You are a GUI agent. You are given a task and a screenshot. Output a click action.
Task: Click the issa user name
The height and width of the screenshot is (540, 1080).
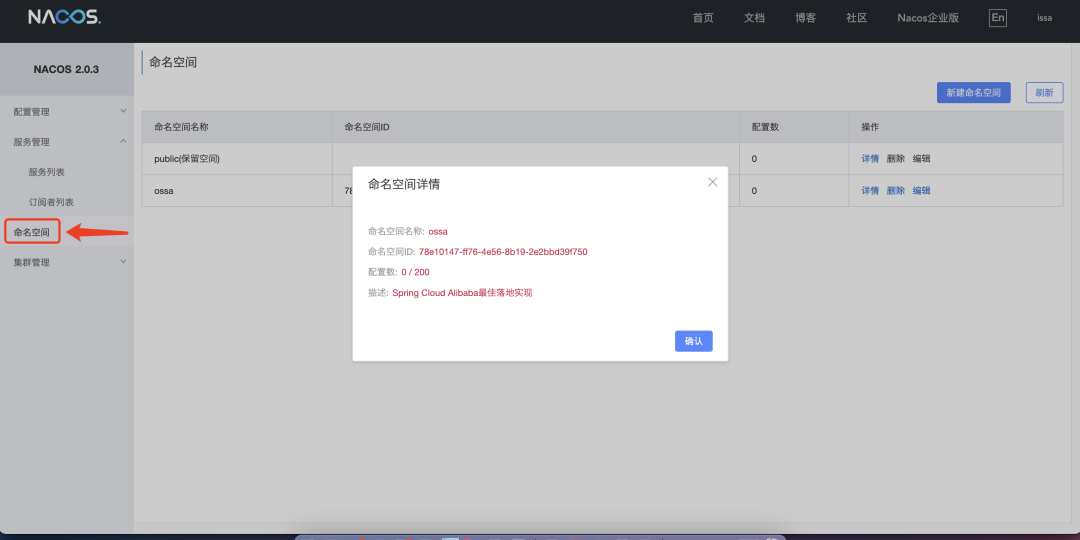click(x=1044, y=18)
